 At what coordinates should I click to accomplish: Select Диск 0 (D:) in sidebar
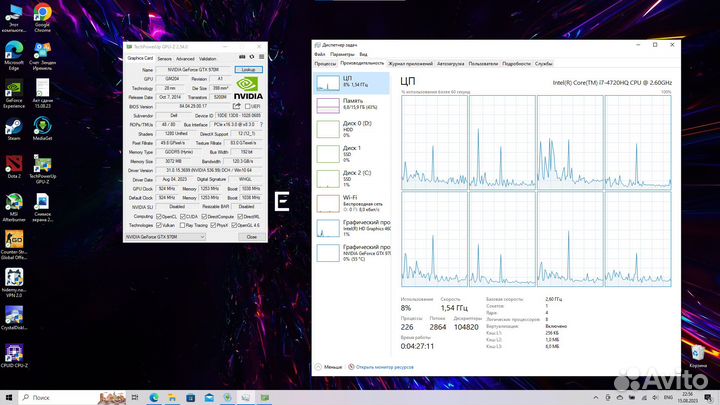(351, 129)
